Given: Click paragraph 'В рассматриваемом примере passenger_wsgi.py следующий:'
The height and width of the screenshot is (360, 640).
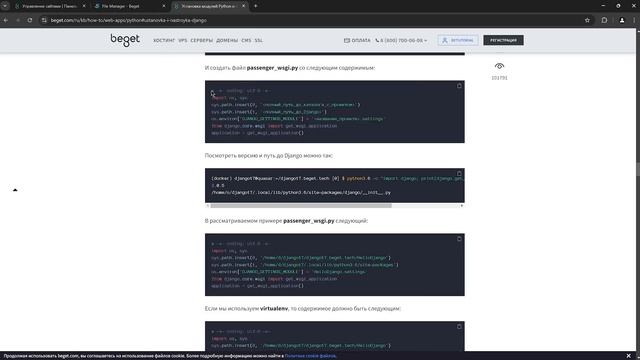Looking at the screenshot, I should (286, 221).
